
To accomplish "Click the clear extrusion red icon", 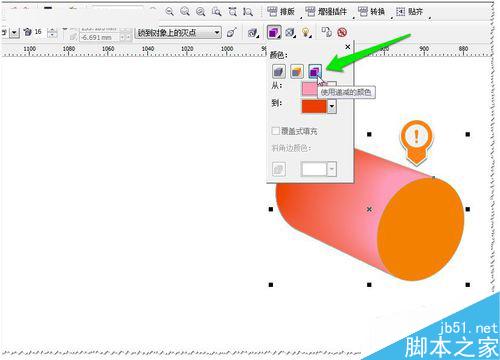I will [x=342, y=32].
